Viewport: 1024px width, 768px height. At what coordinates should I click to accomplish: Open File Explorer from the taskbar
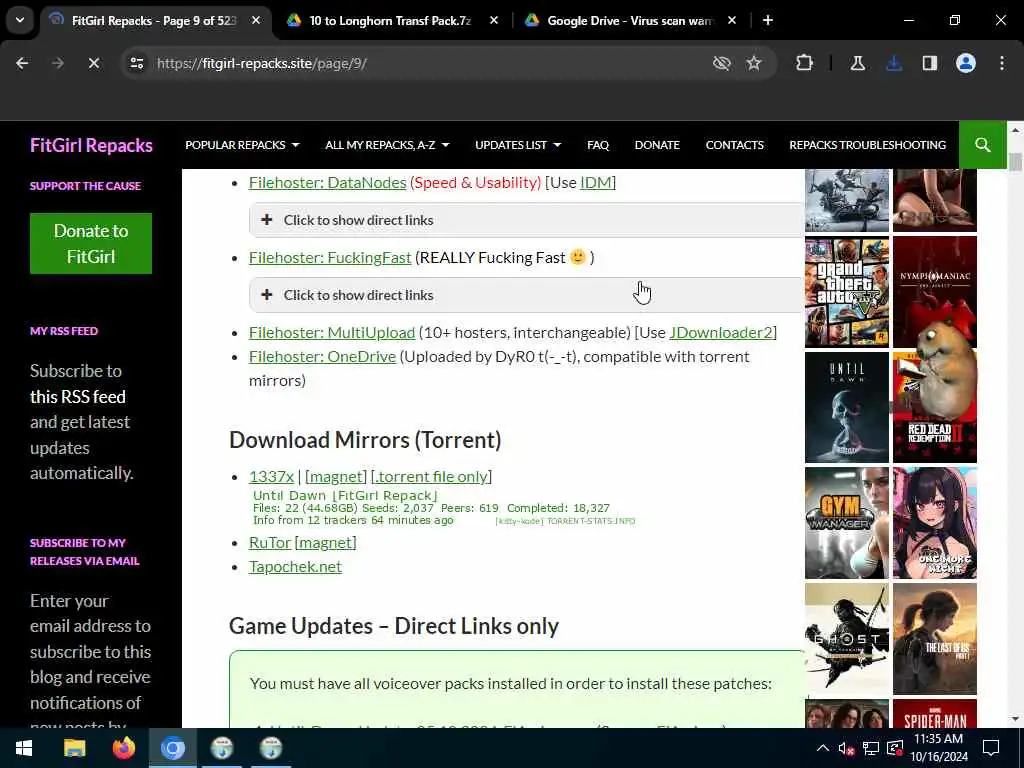click(74, 748)
